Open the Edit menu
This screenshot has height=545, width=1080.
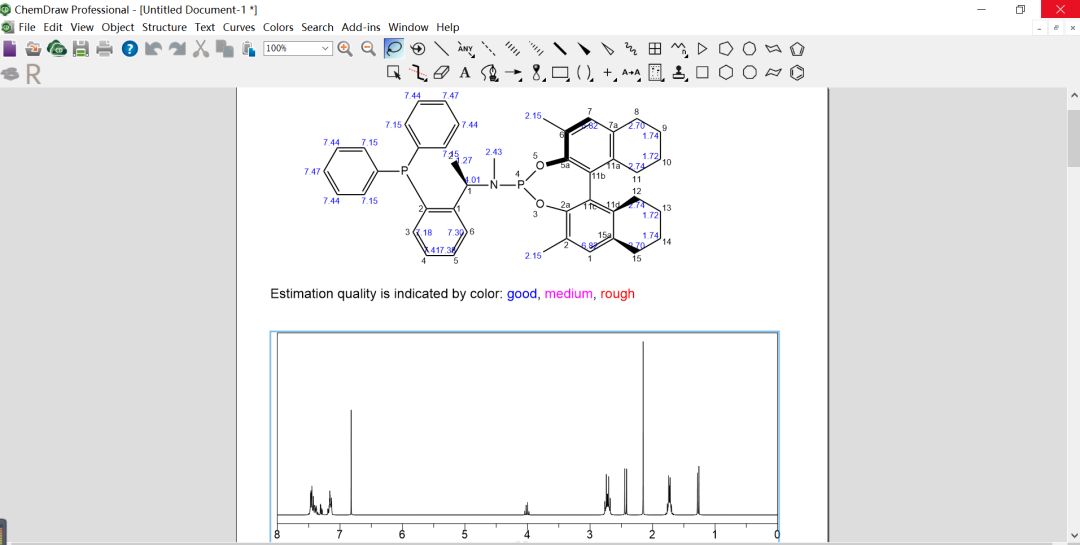[53, 27]
